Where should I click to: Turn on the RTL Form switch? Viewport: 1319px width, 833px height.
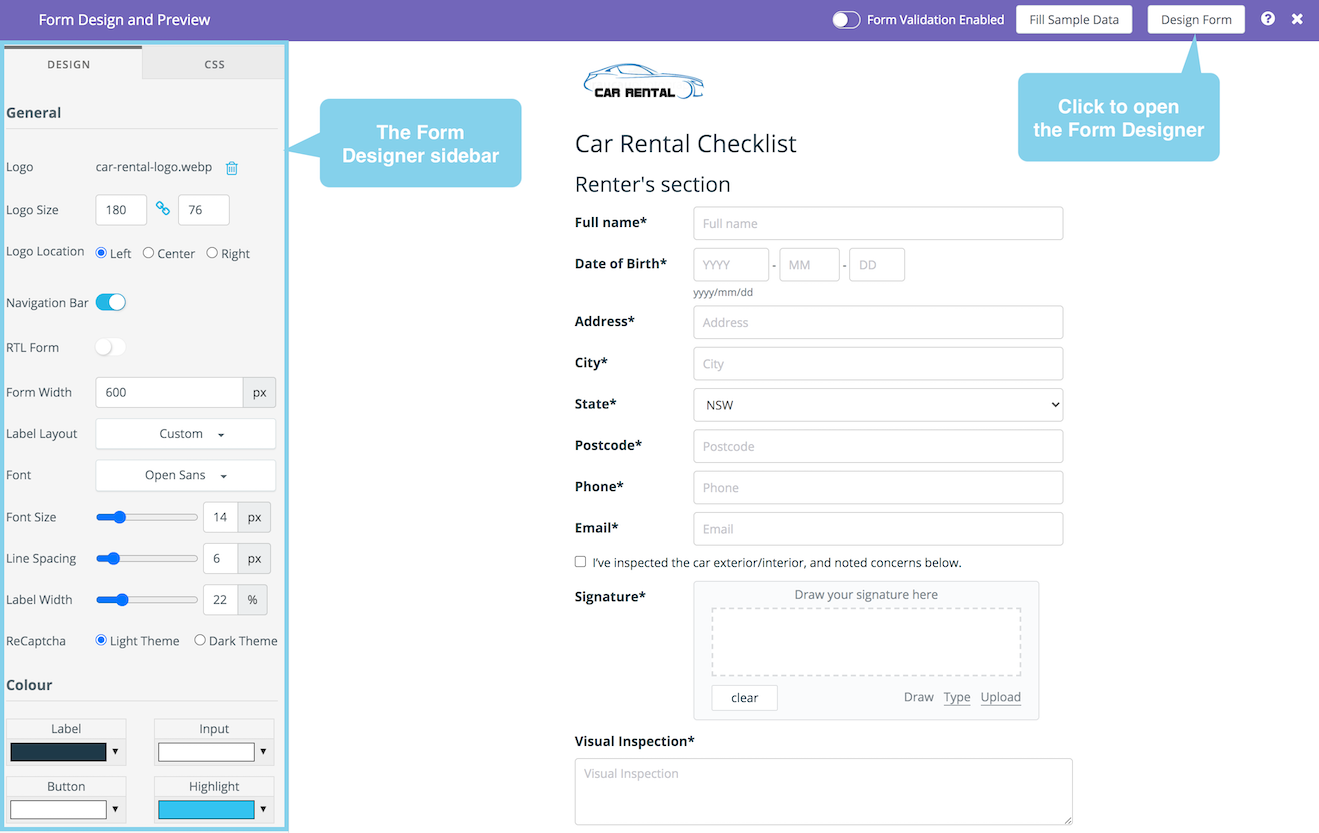110,347
